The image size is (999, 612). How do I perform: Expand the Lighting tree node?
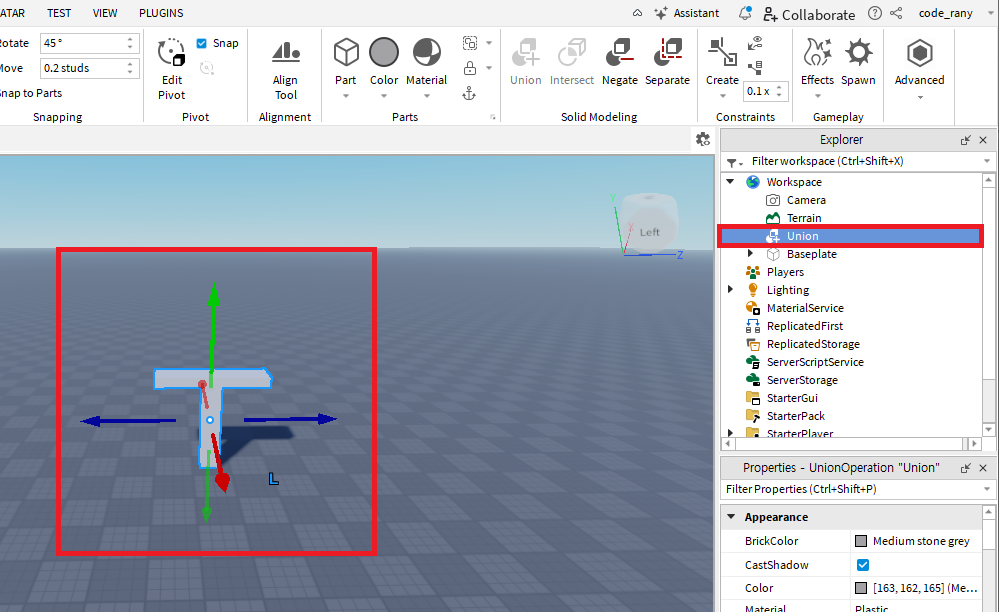pyautogui.click(x=731, y=289)
